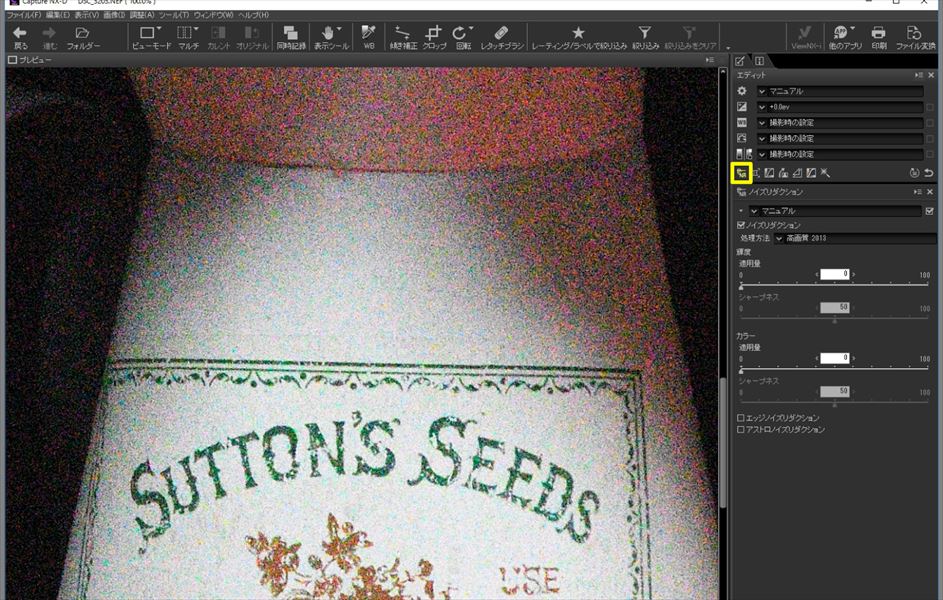Click the 輝度 適用量 value field
This screenshot has width=943, height=600.
tap(835, 274)
